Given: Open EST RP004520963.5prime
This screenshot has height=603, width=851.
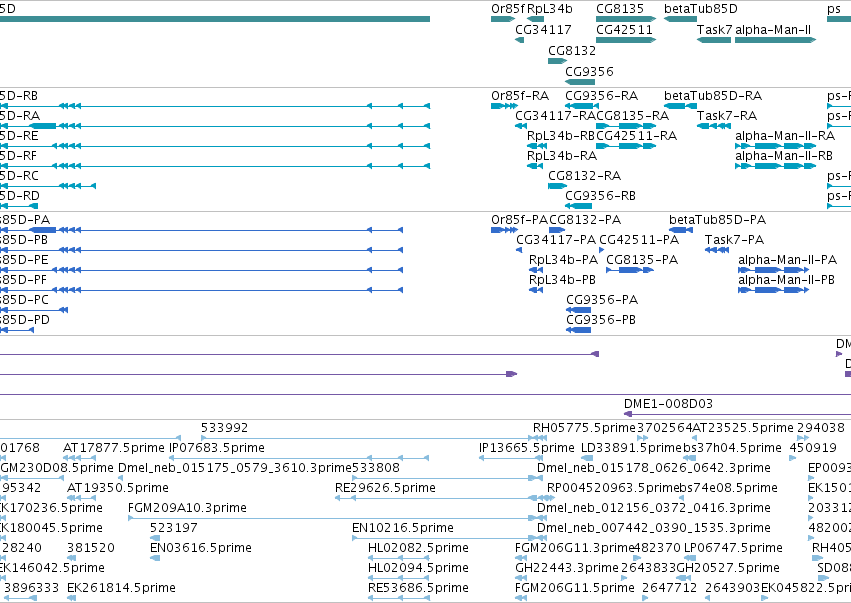Looking at the screenshot, I should [x=613, y=488].
